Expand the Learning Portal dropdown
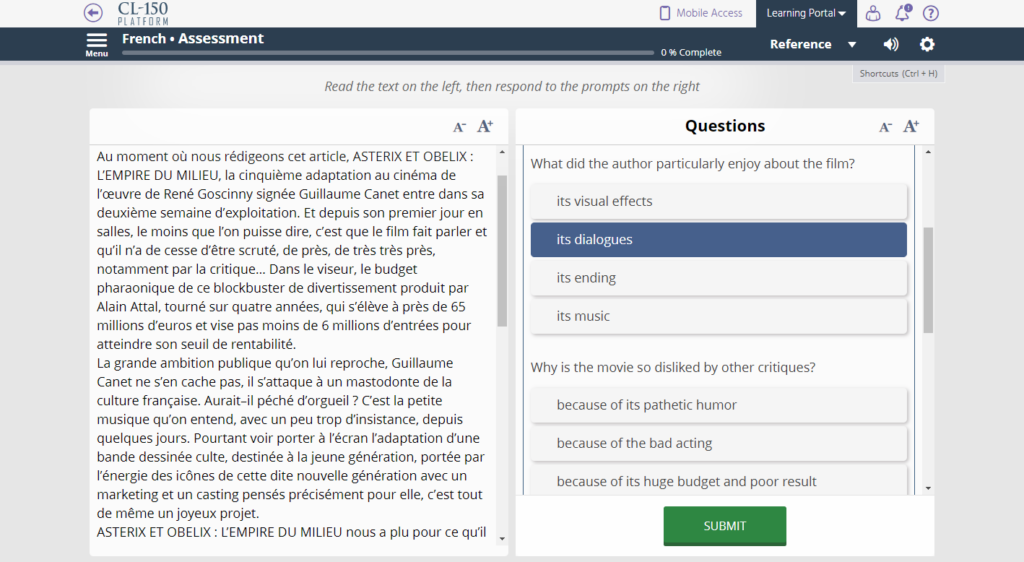This screenshot has width=1024, height=562. pos(806,13)
